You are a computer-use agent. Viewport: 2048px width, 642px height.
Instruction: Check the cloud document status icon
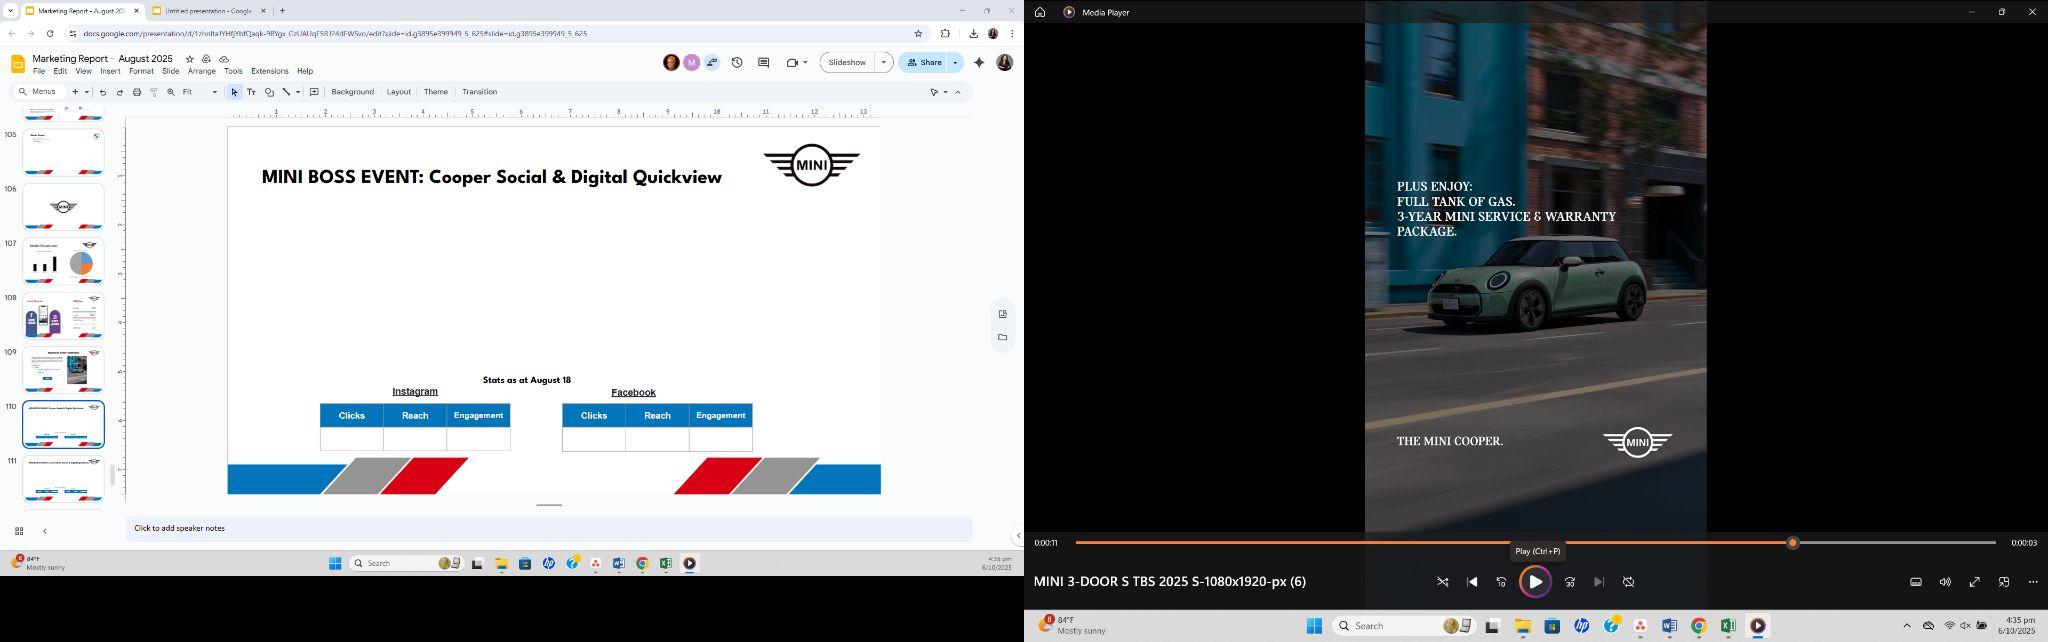223,59
